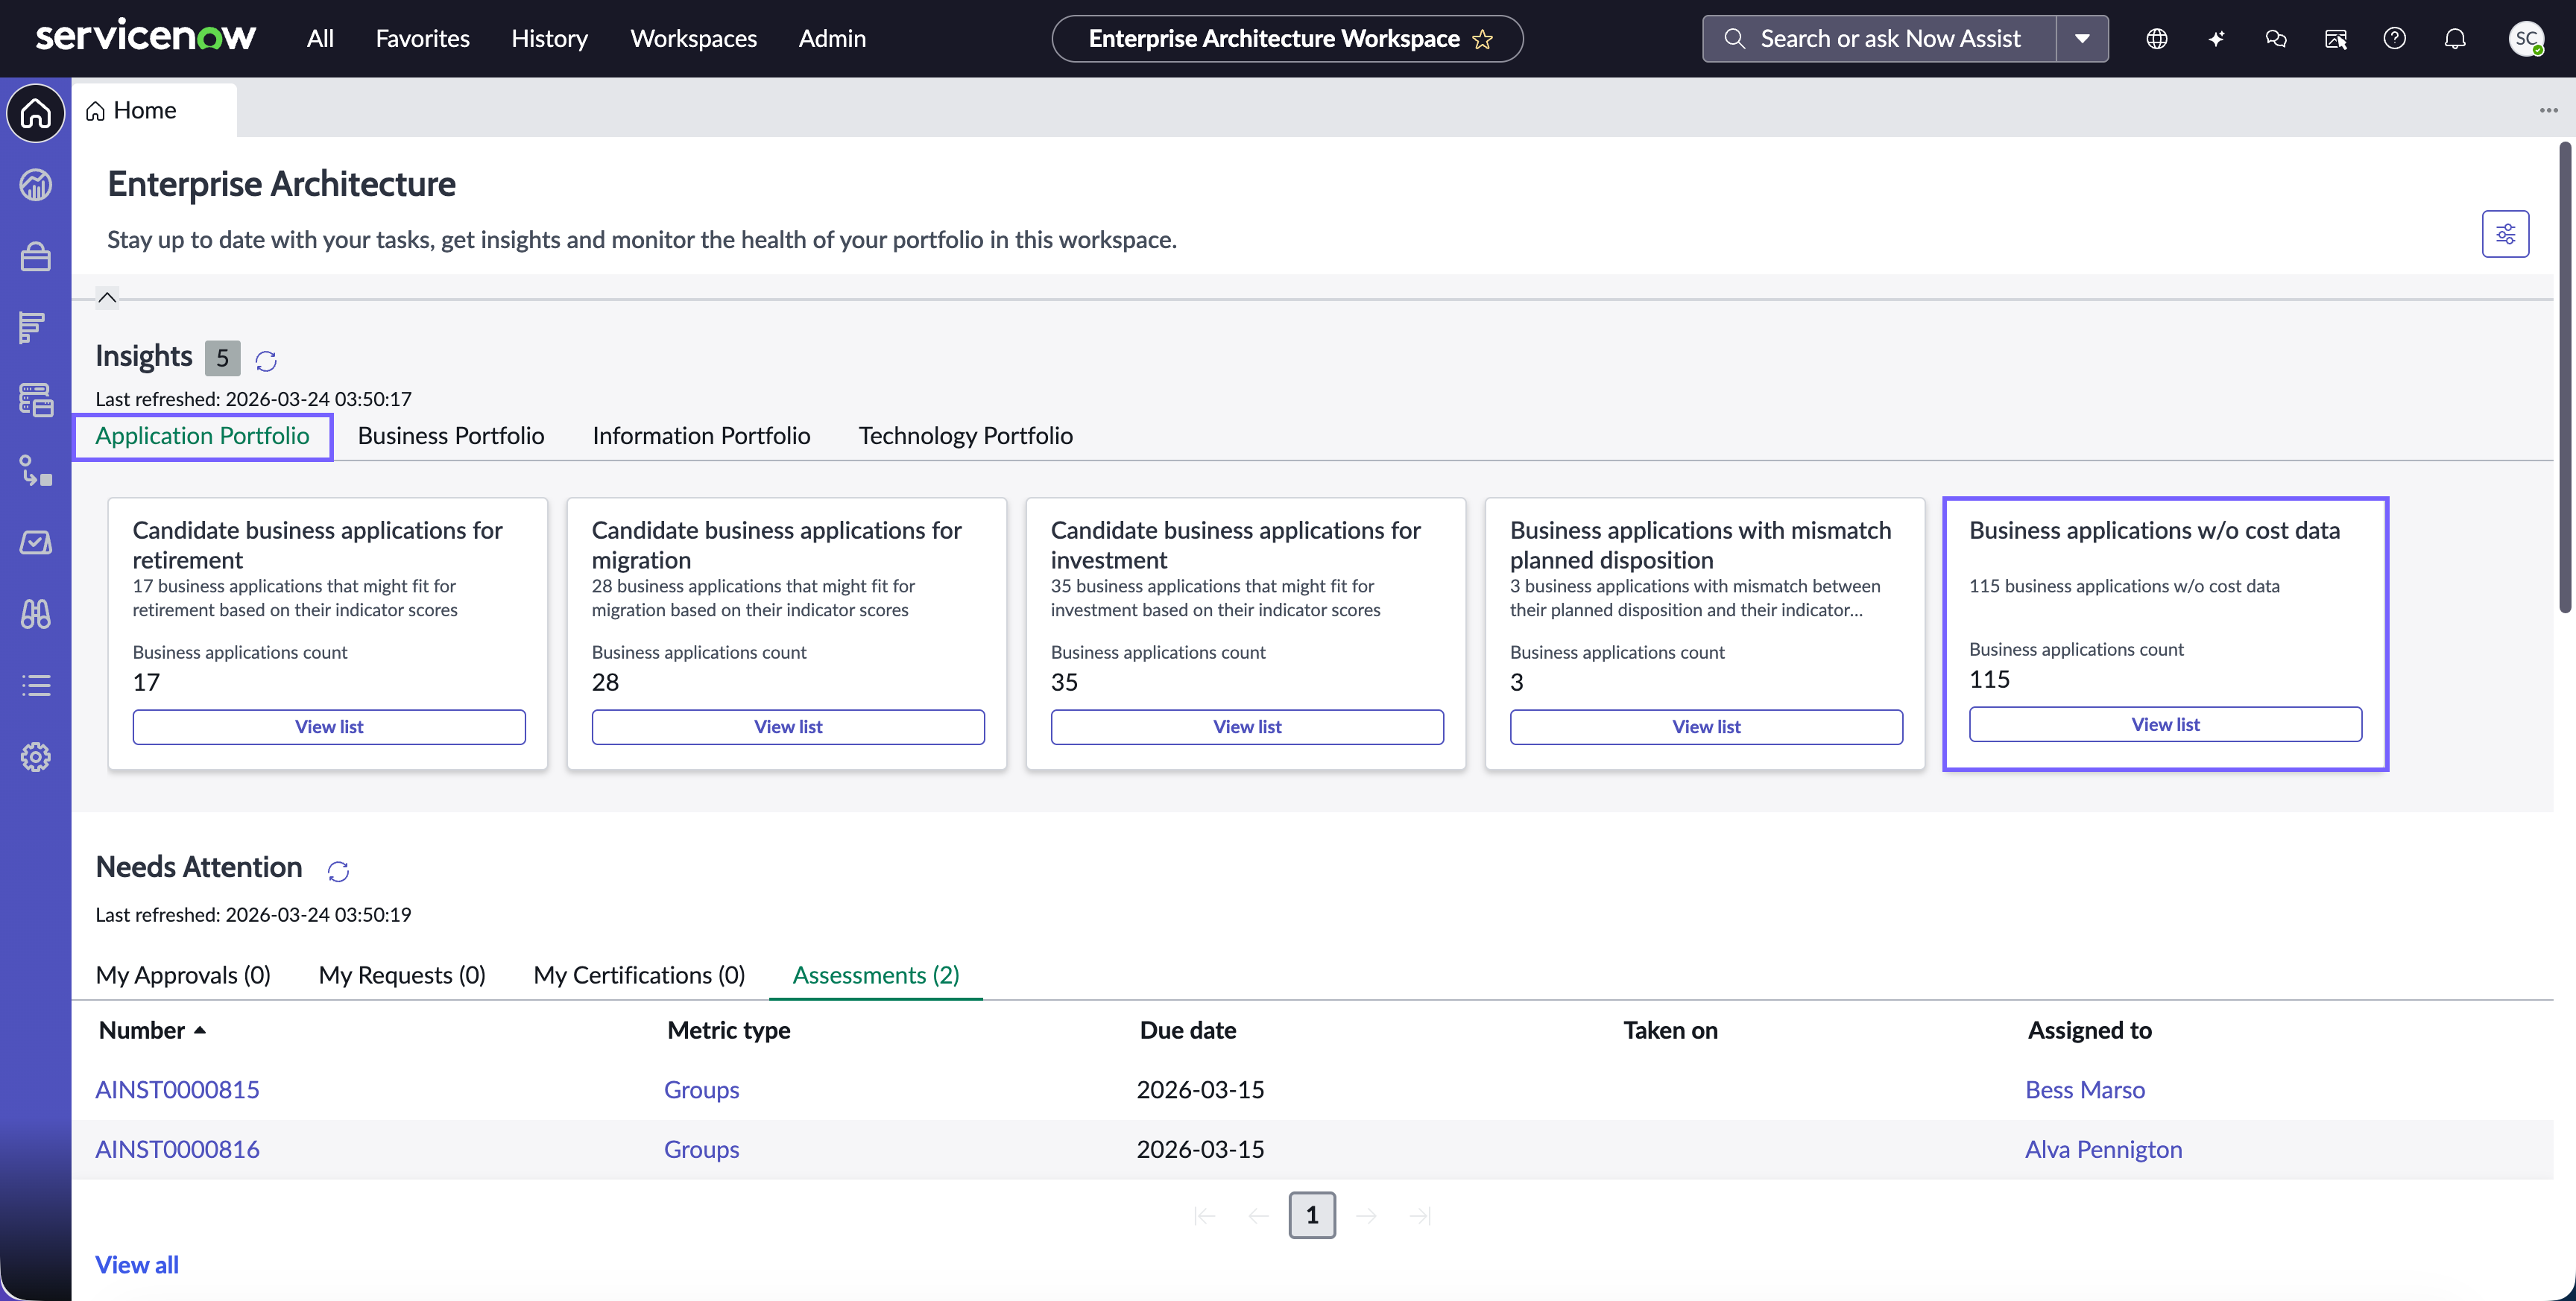
Task: Open My Certifications (0) tab
Action: (x=639, y=975)
